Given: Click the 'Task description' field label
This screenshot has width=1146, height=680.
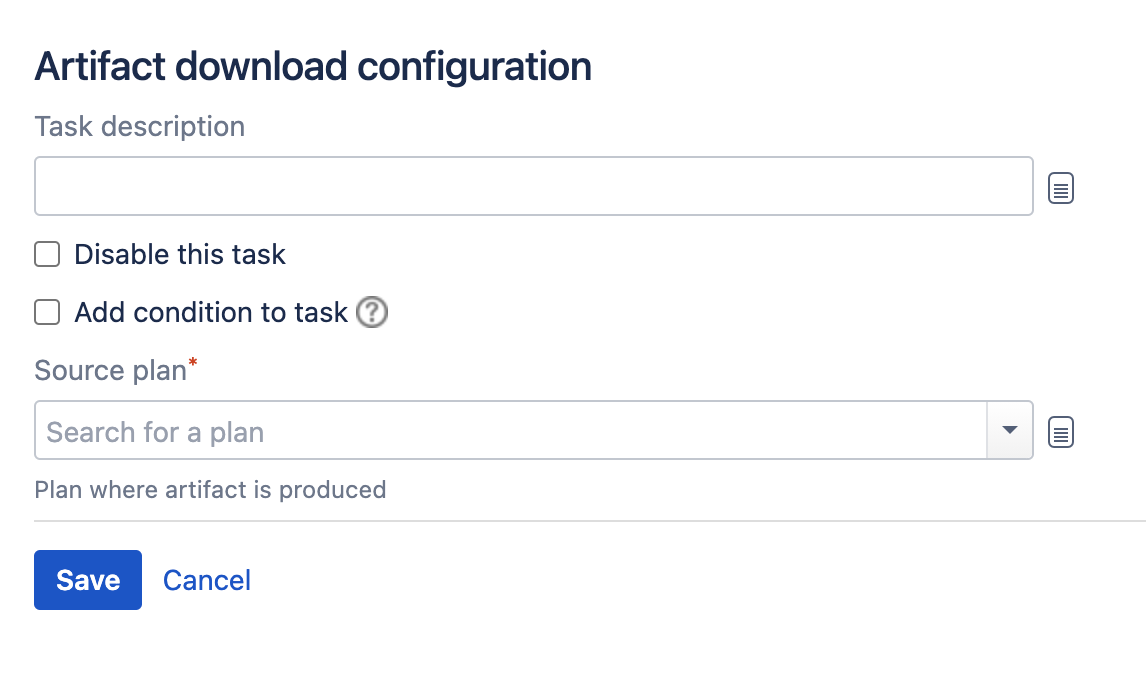Looking at the screenshot, I should [140, 126].
